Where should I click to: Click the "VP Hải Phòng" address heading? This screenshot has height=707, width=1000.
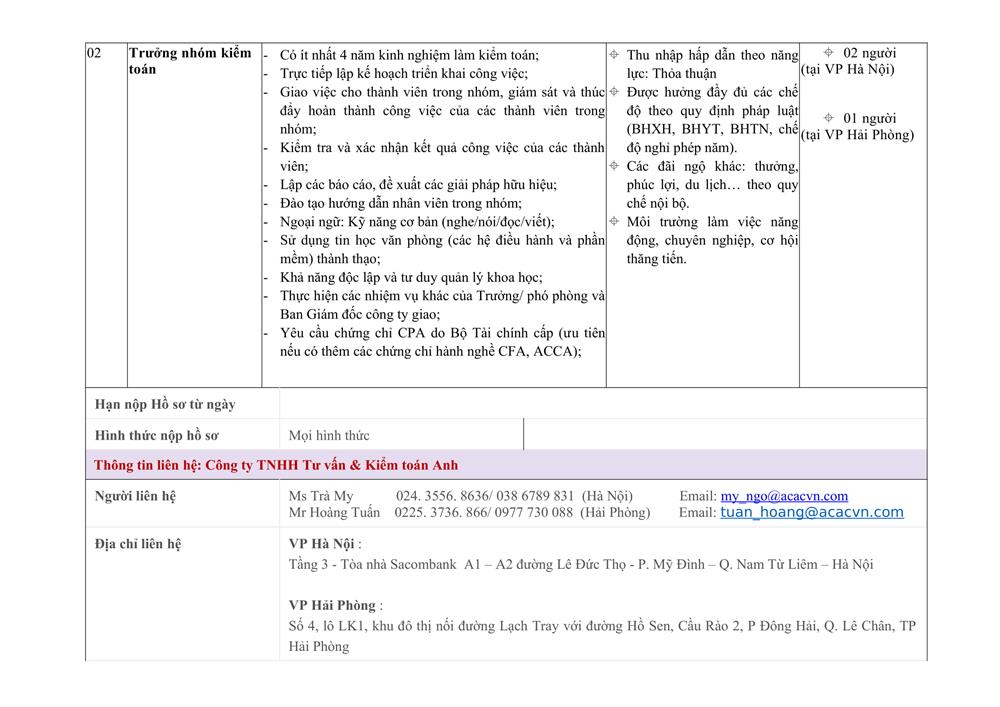[x=332, y=605]
